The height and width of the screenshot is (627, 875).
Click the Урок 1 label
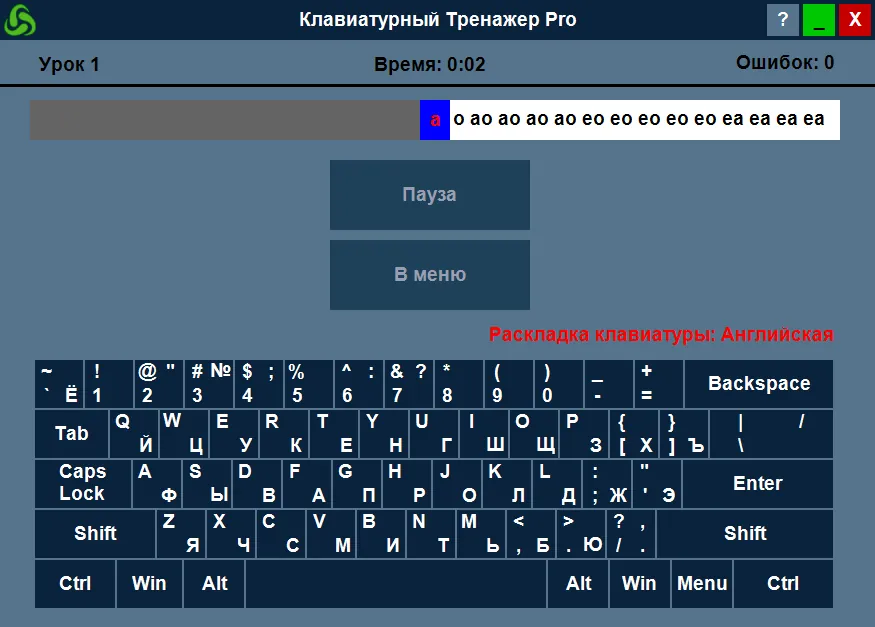pos(69,64)
